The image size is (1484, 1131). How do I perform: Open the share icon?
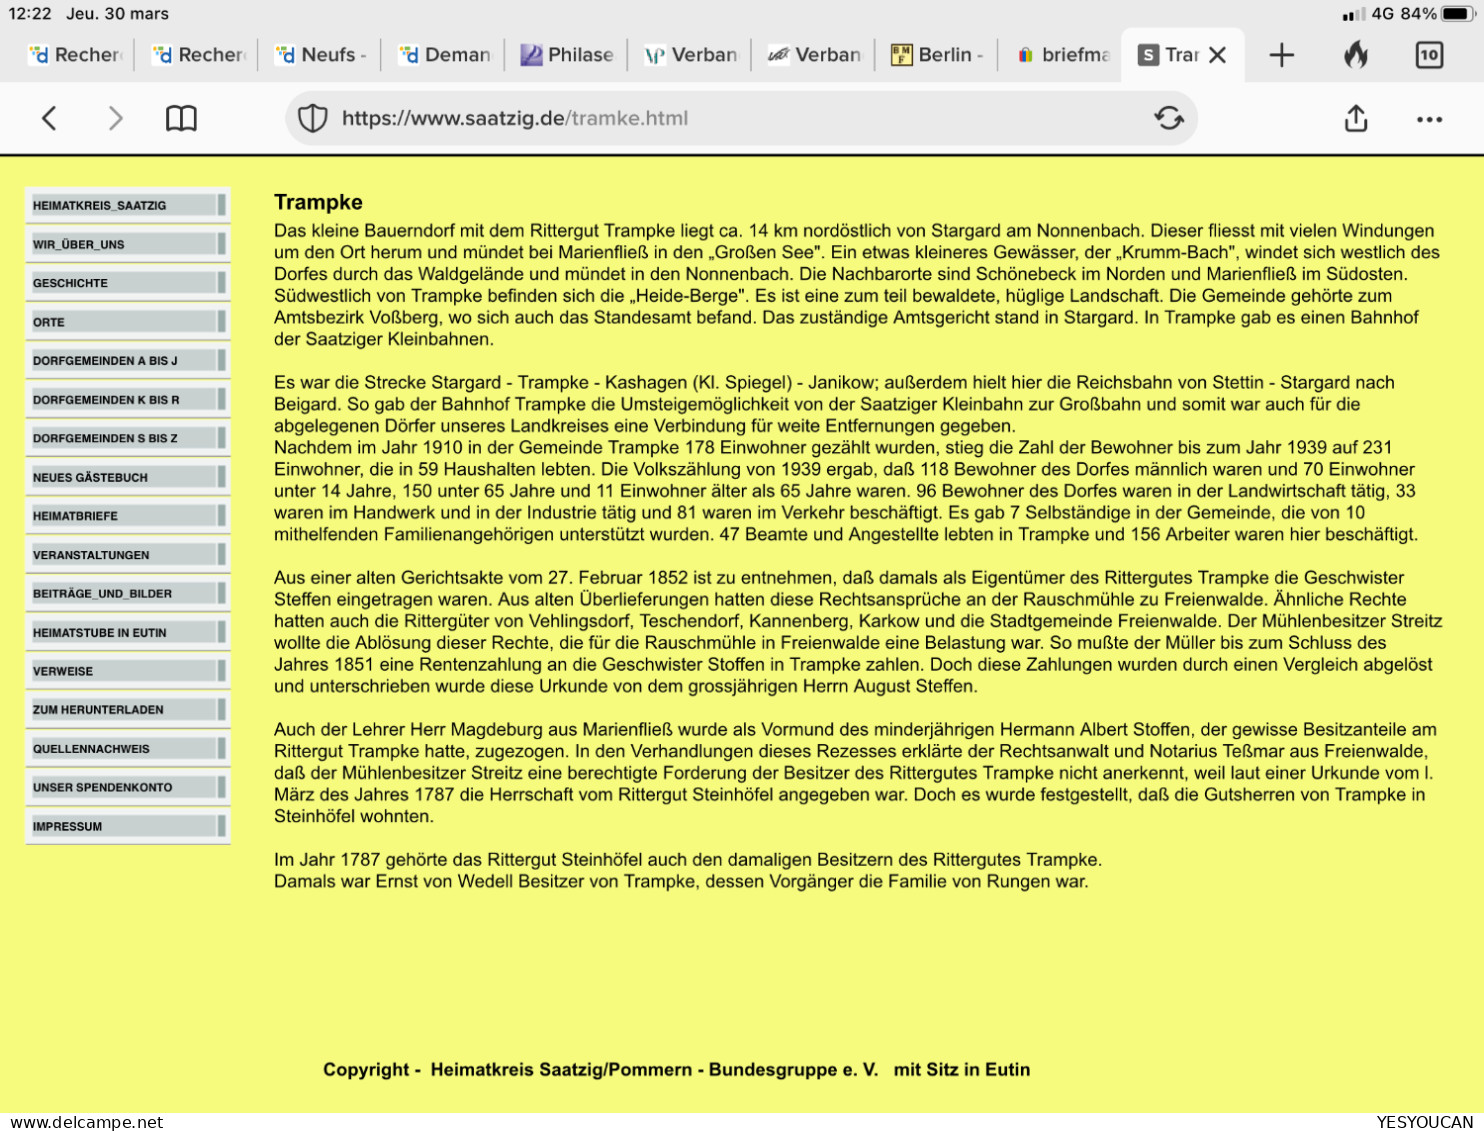point(1356,118)
